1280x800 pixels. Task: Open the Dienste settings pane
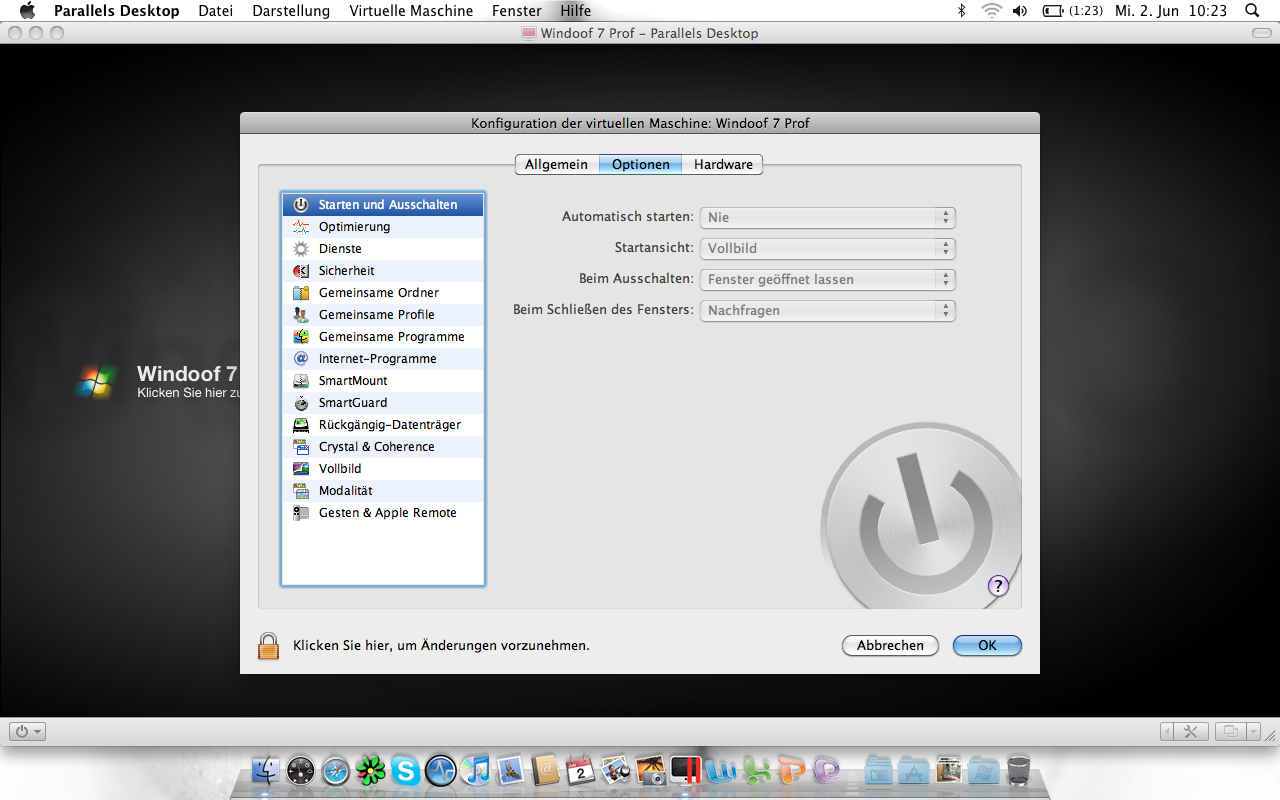(x=383, y=248)
